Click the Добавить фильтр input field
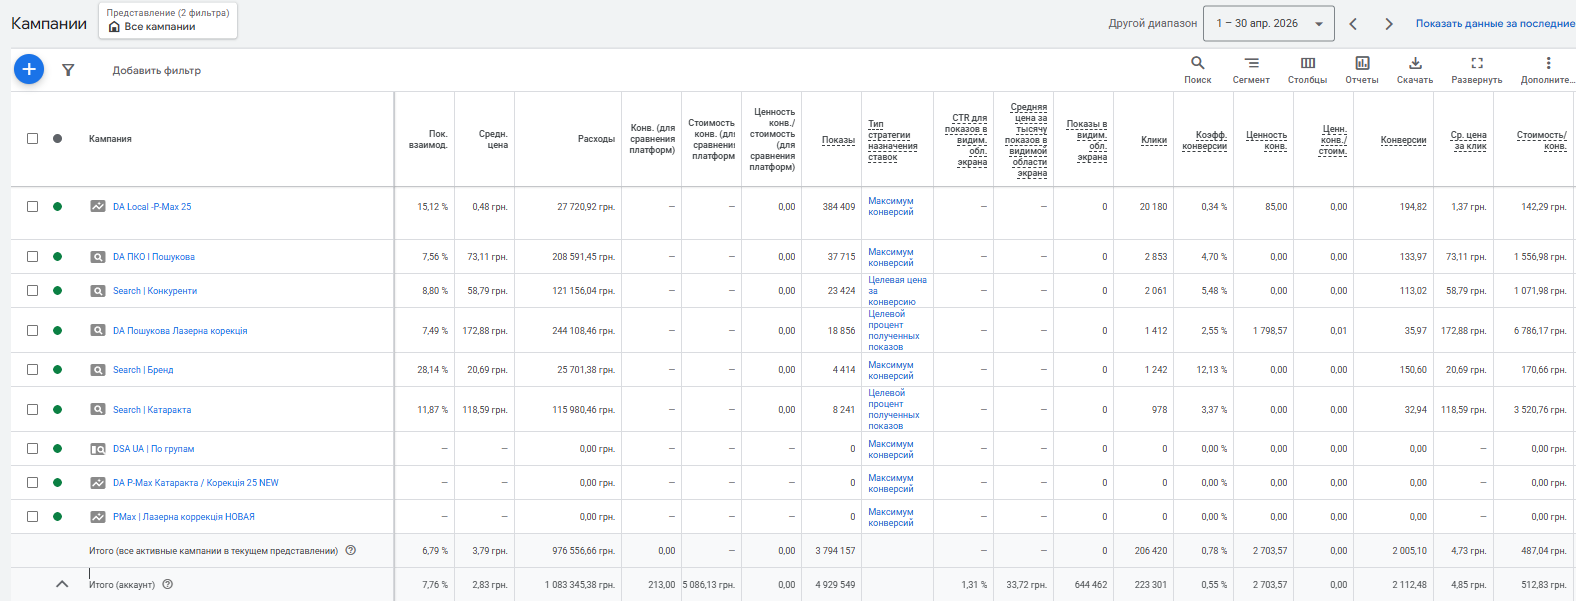The height and width of the screenshot is (601, 1576). pyautogui.click(x=157, y=70)
